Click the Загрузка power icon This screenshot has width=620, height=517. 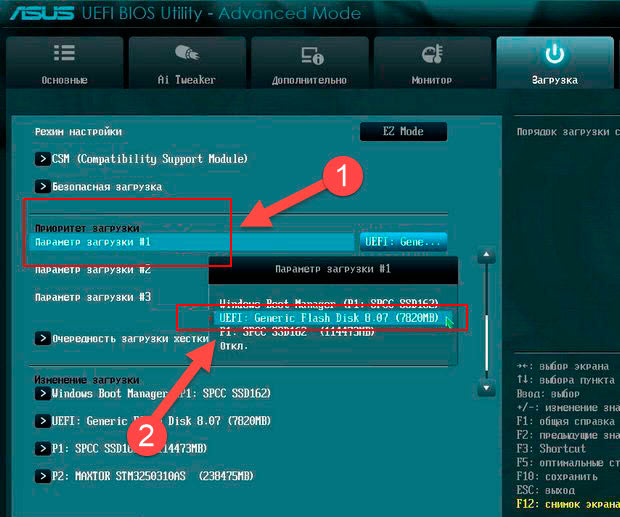(554, 54)
